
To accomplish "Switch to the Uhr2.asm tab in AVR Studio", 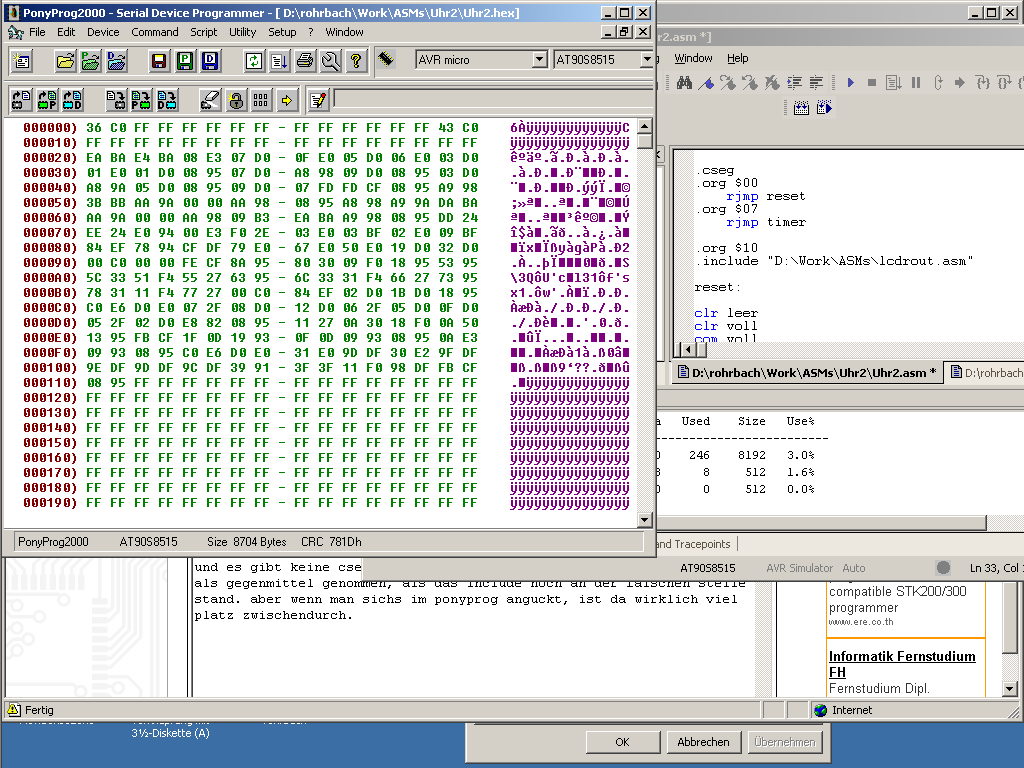I will click(x=808, y=373).
